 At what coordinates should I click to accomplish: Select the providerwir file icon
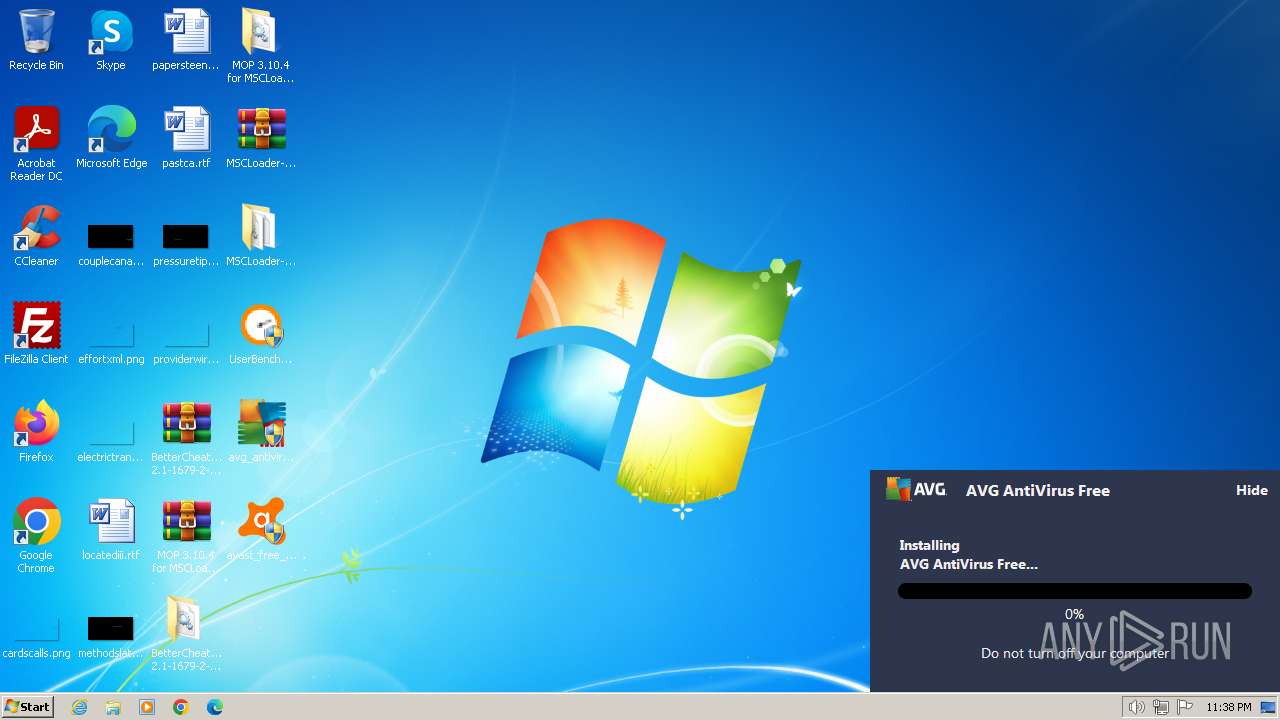(x=186, y=341)
